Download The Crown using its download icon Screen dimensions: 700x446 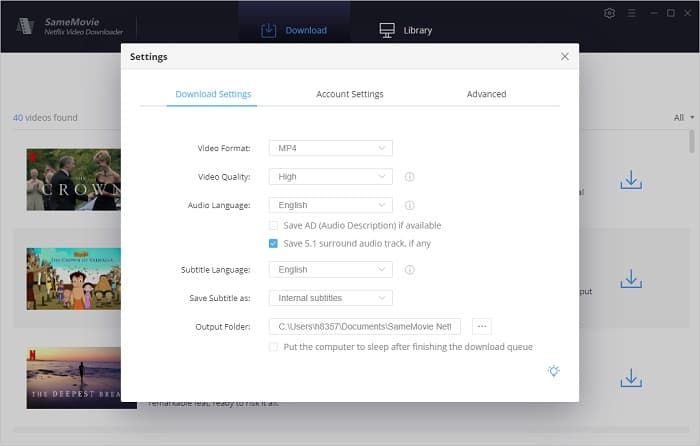click(x=630, y=180)
